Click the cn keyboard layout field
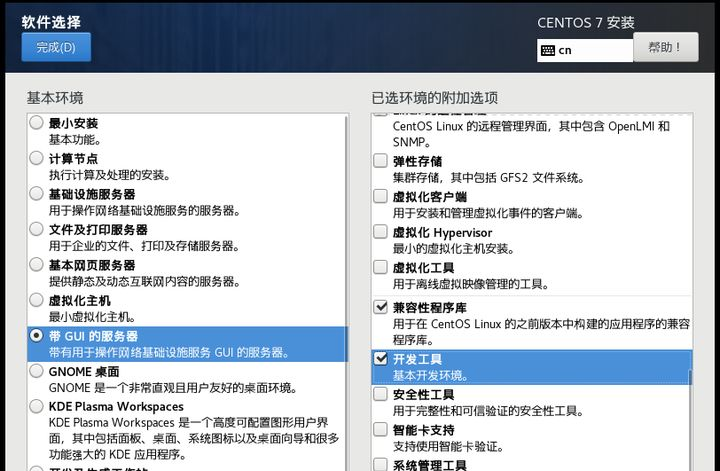Screen dimensions: 720x471 point(585,50)
